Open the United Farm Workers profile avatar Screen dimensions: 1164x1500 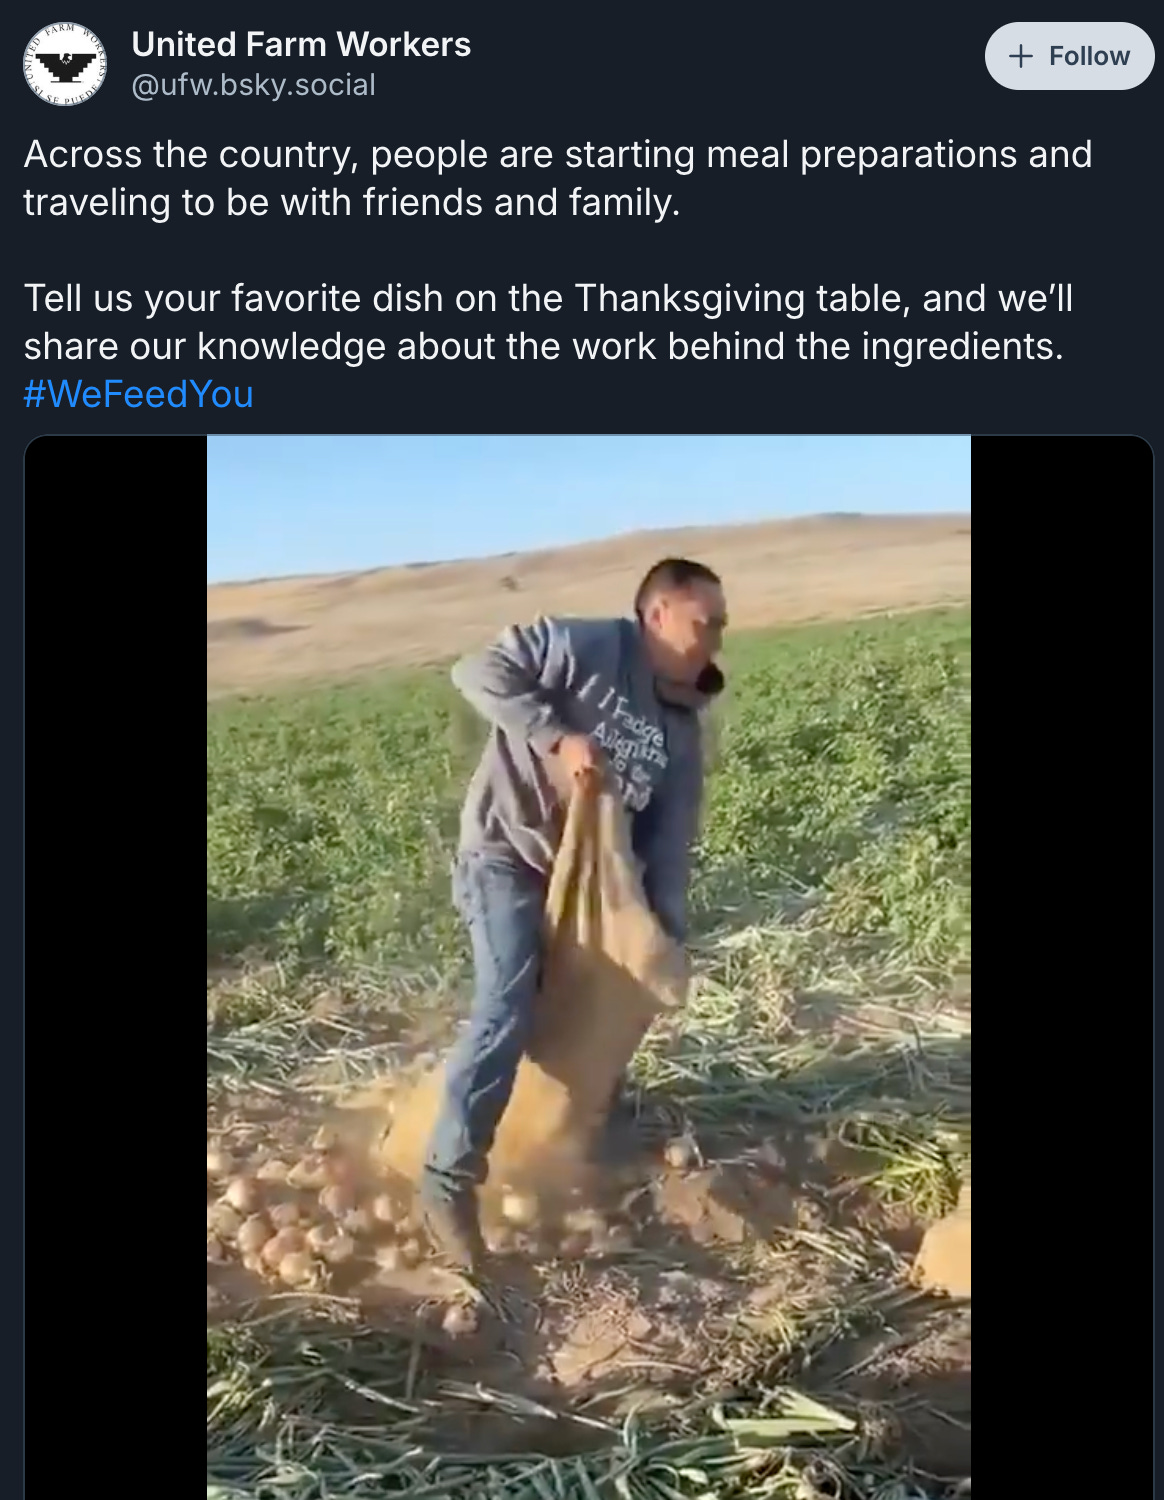tap(65, 64)
